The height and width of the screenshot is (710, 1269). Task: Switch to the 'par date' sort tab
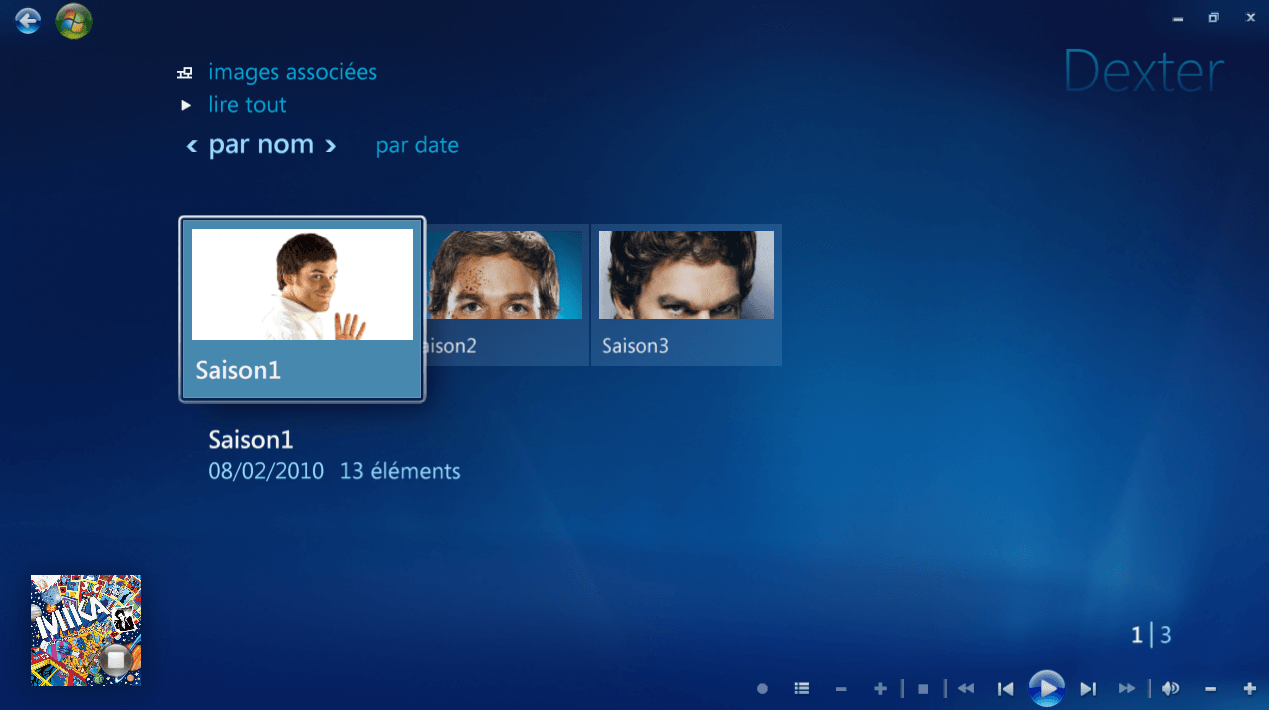pos(417,146)
